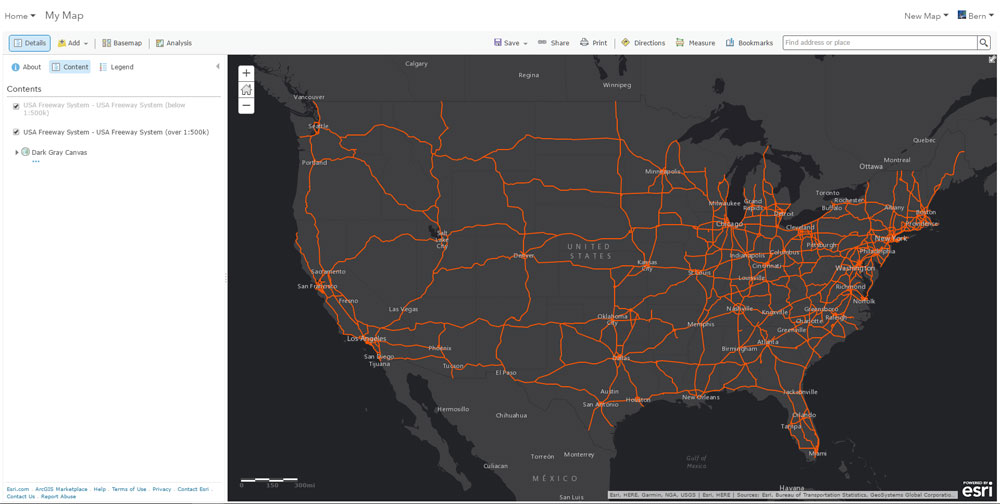Click the Winnipeg label on map

click(x=617, y=85)
